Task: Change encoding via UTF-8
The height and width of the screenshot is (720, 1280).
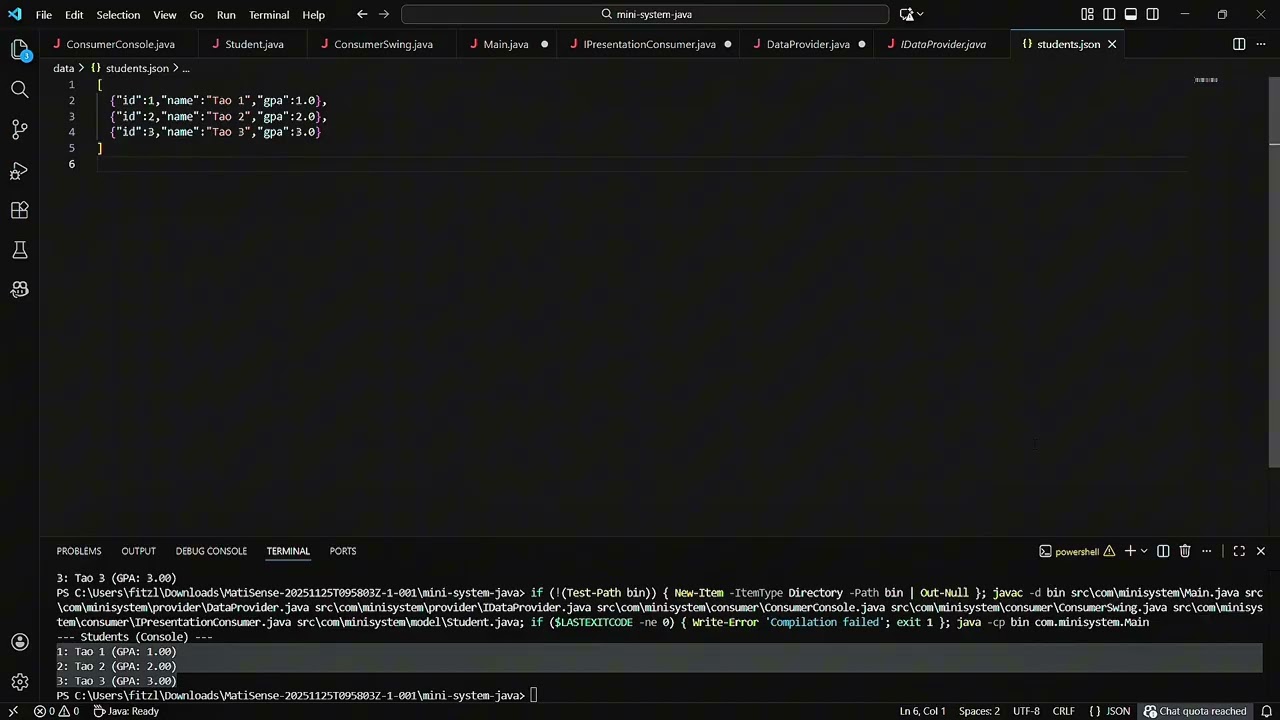Action: [x=1026, y=711]
